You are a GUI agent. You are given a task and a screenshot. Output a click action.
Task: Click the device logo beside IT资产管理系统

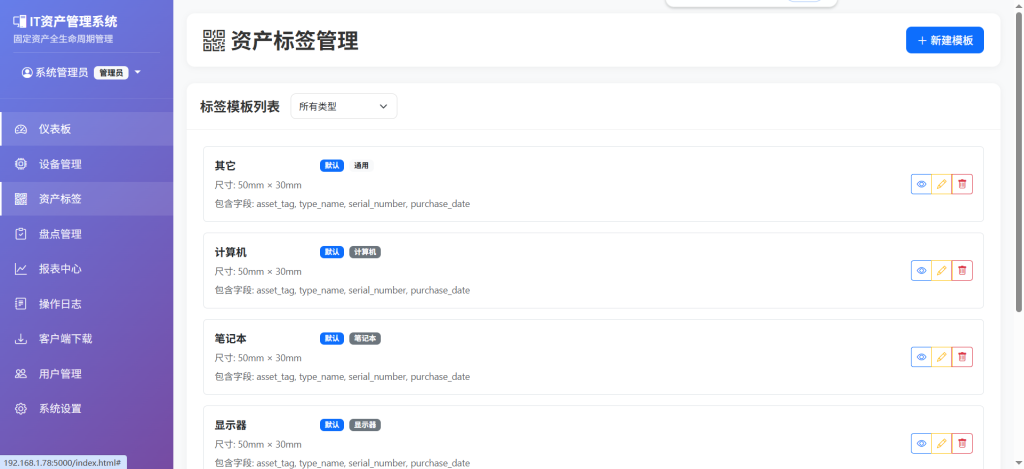pyautogui.click(x=20, y=22)
